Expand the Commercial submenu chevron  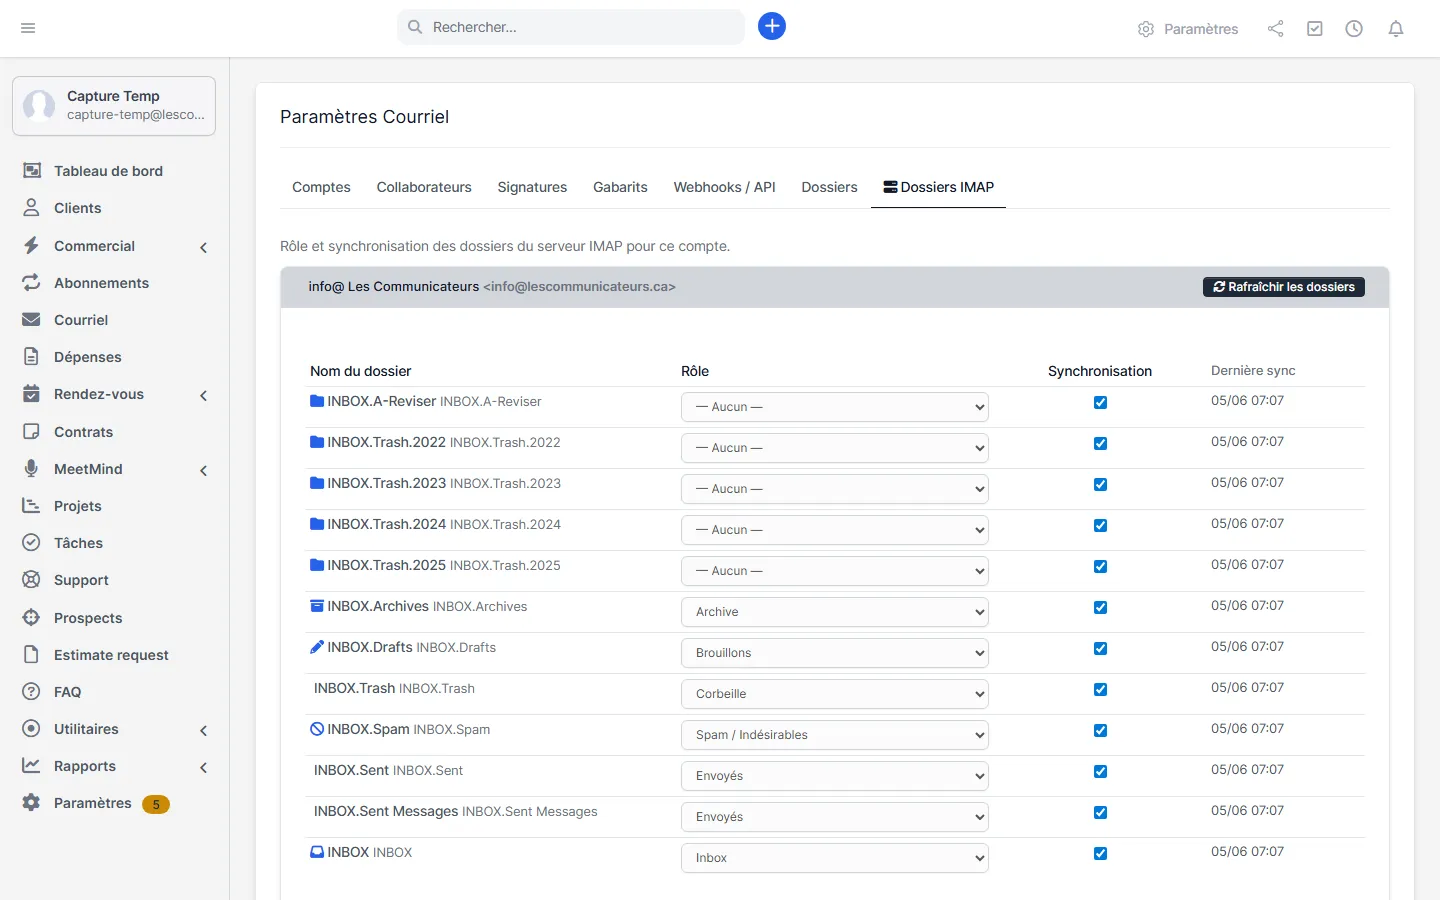(204, 247)
